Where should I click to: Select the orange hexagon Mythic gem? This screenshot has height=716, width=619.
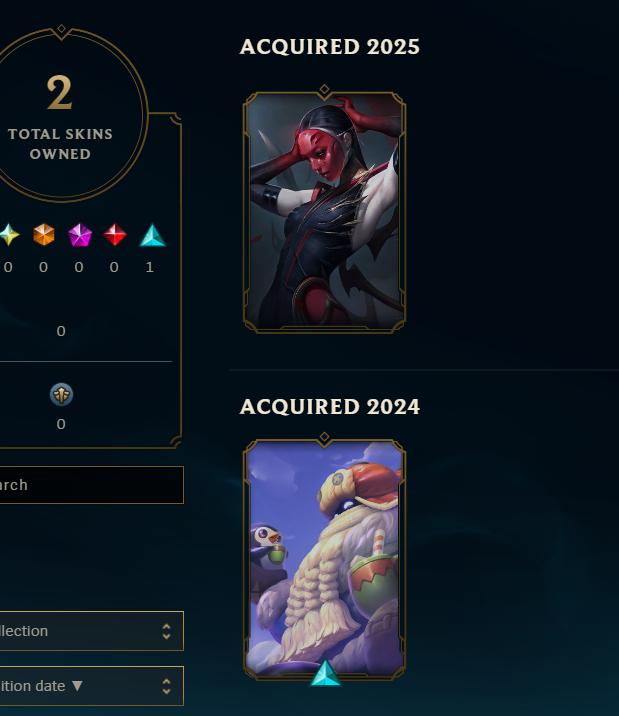coord(44,235)
